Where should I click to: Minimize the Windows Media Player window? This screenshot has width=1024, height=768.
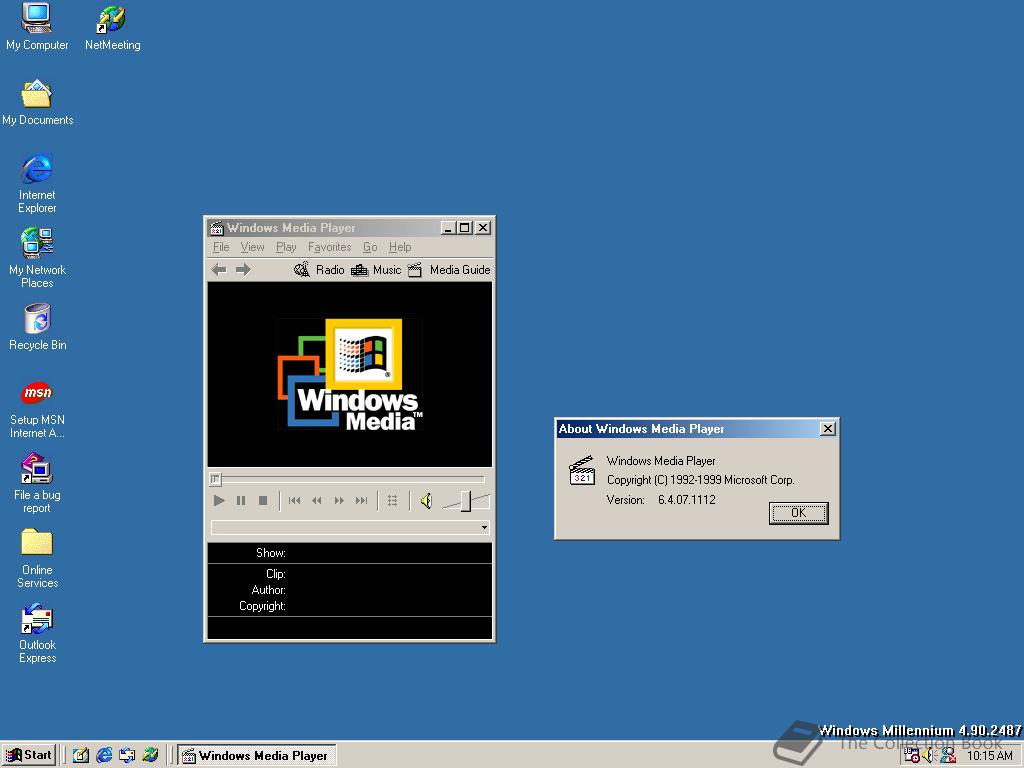coord(448,227)
